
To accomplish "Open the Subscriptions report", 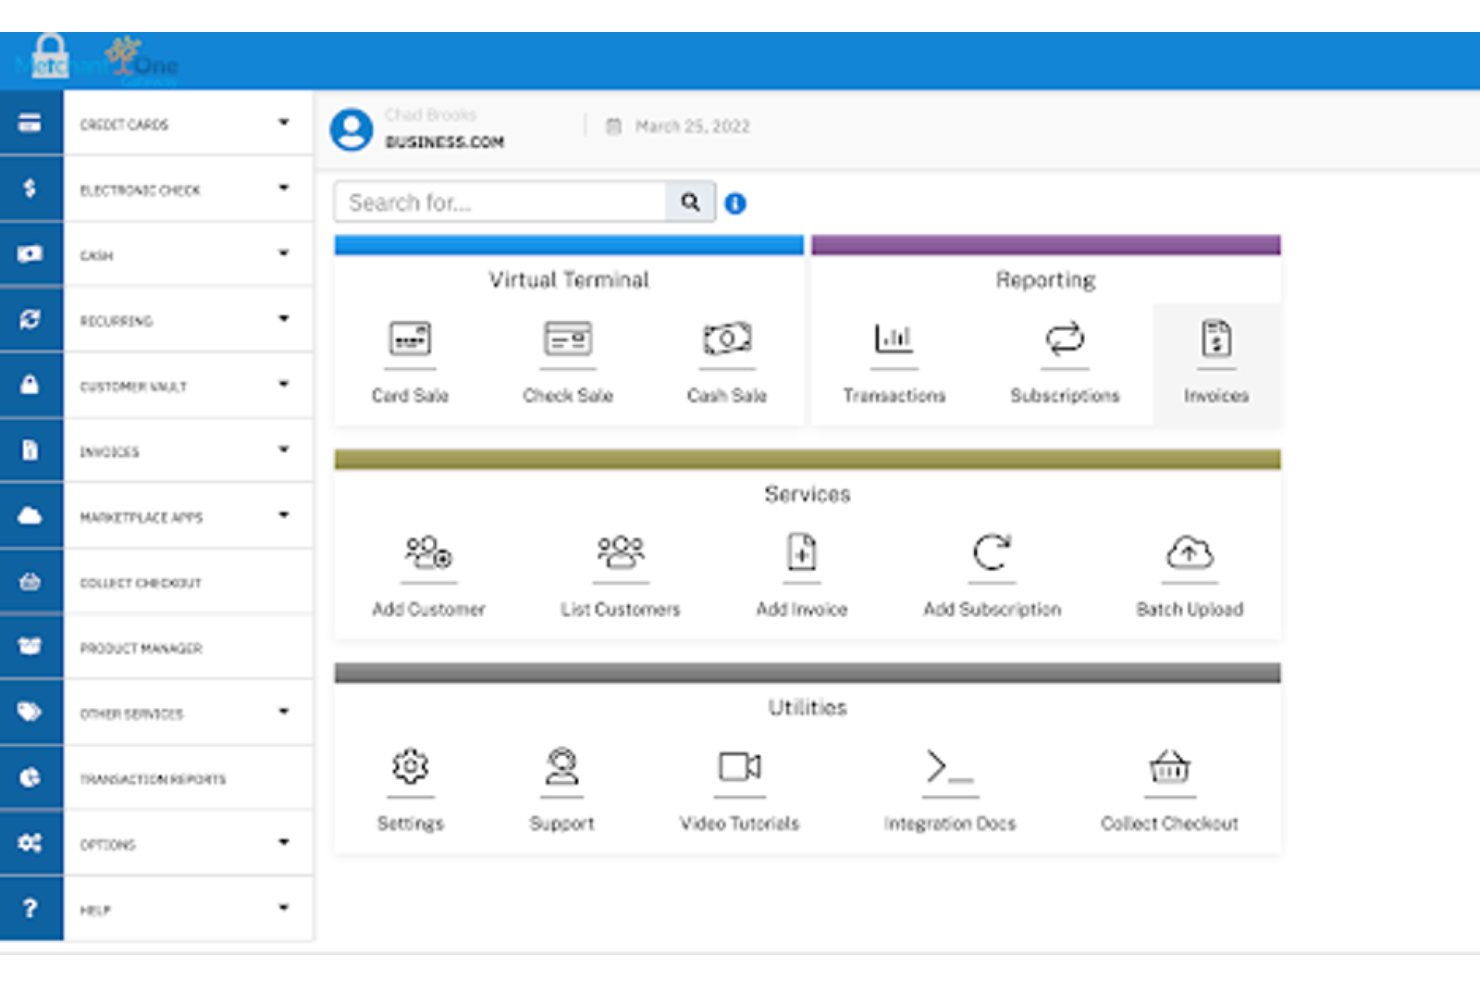I will click(x=1064, y=360).
